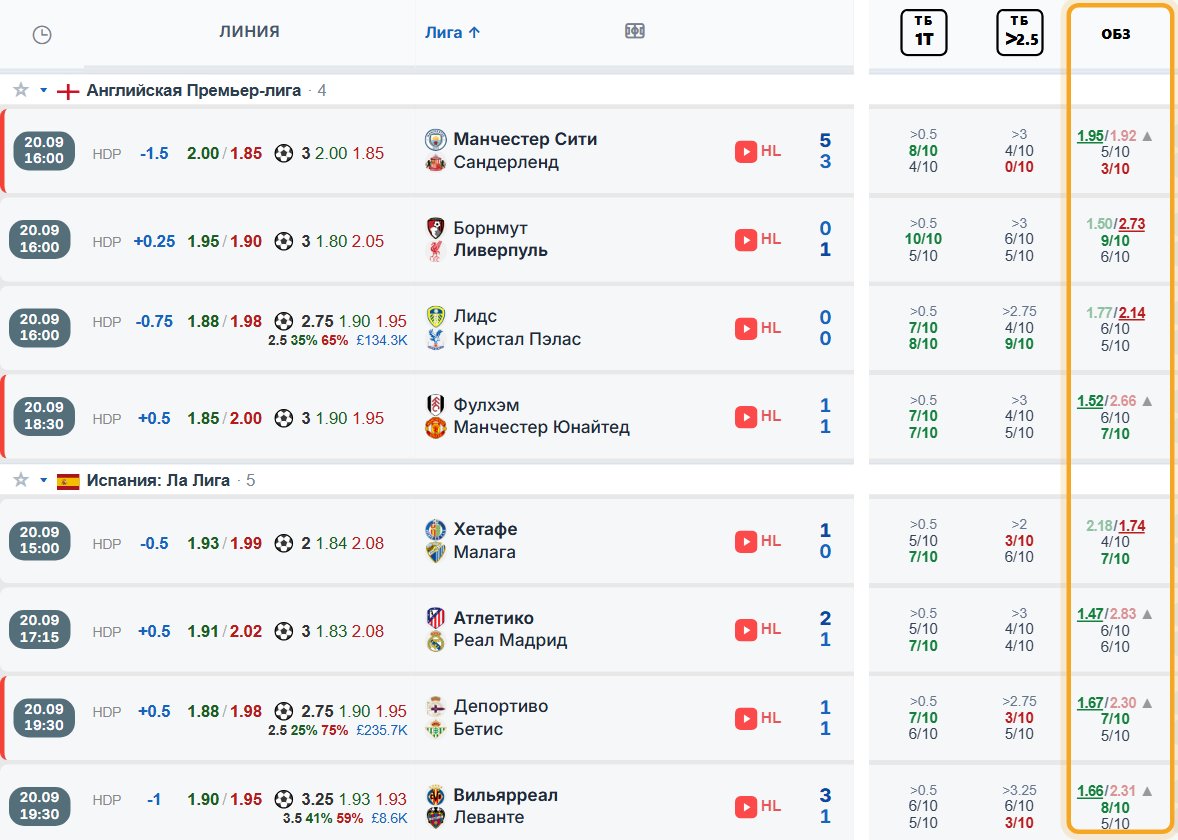The height and width of the screenshot is (840, 1178).
Task: Click the clock icon in the header
Action: [42, 35]
